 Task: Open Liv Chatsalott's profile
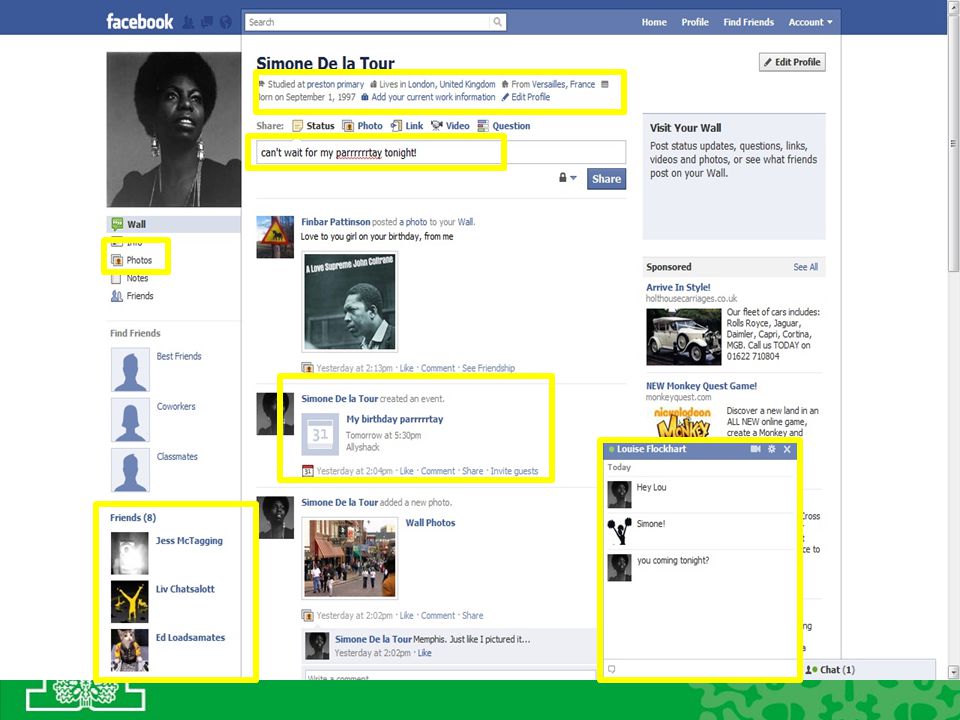tap(185, 589)
